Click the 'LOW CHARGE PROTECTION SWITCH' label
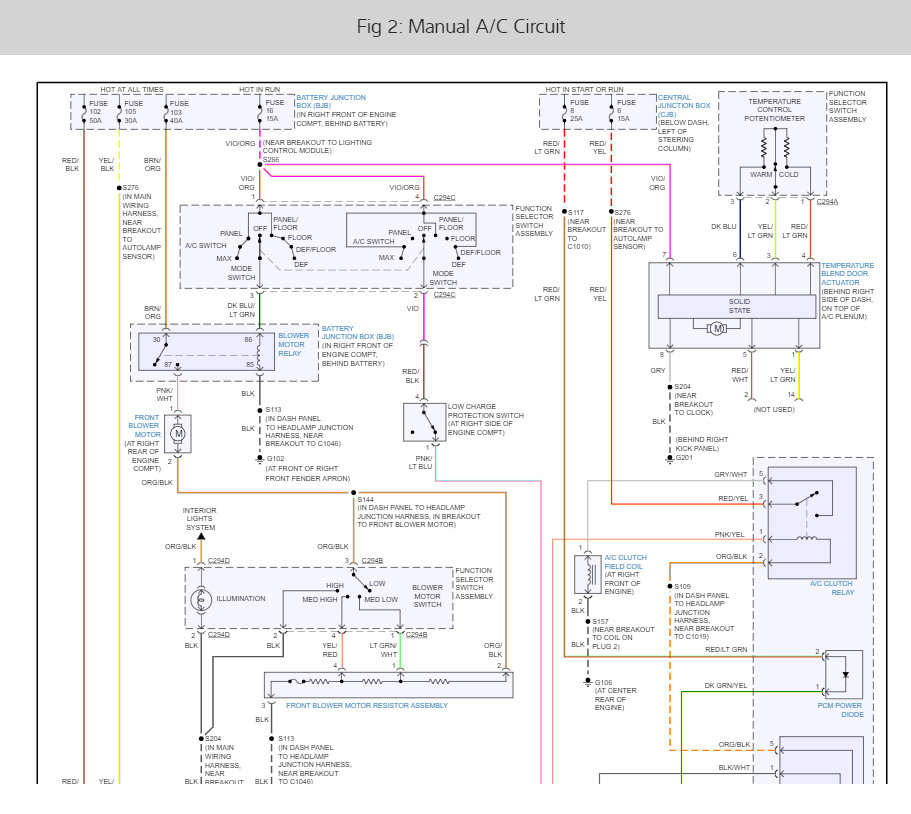This screenshot has height=814, width=911. click(x=485, y=411)
